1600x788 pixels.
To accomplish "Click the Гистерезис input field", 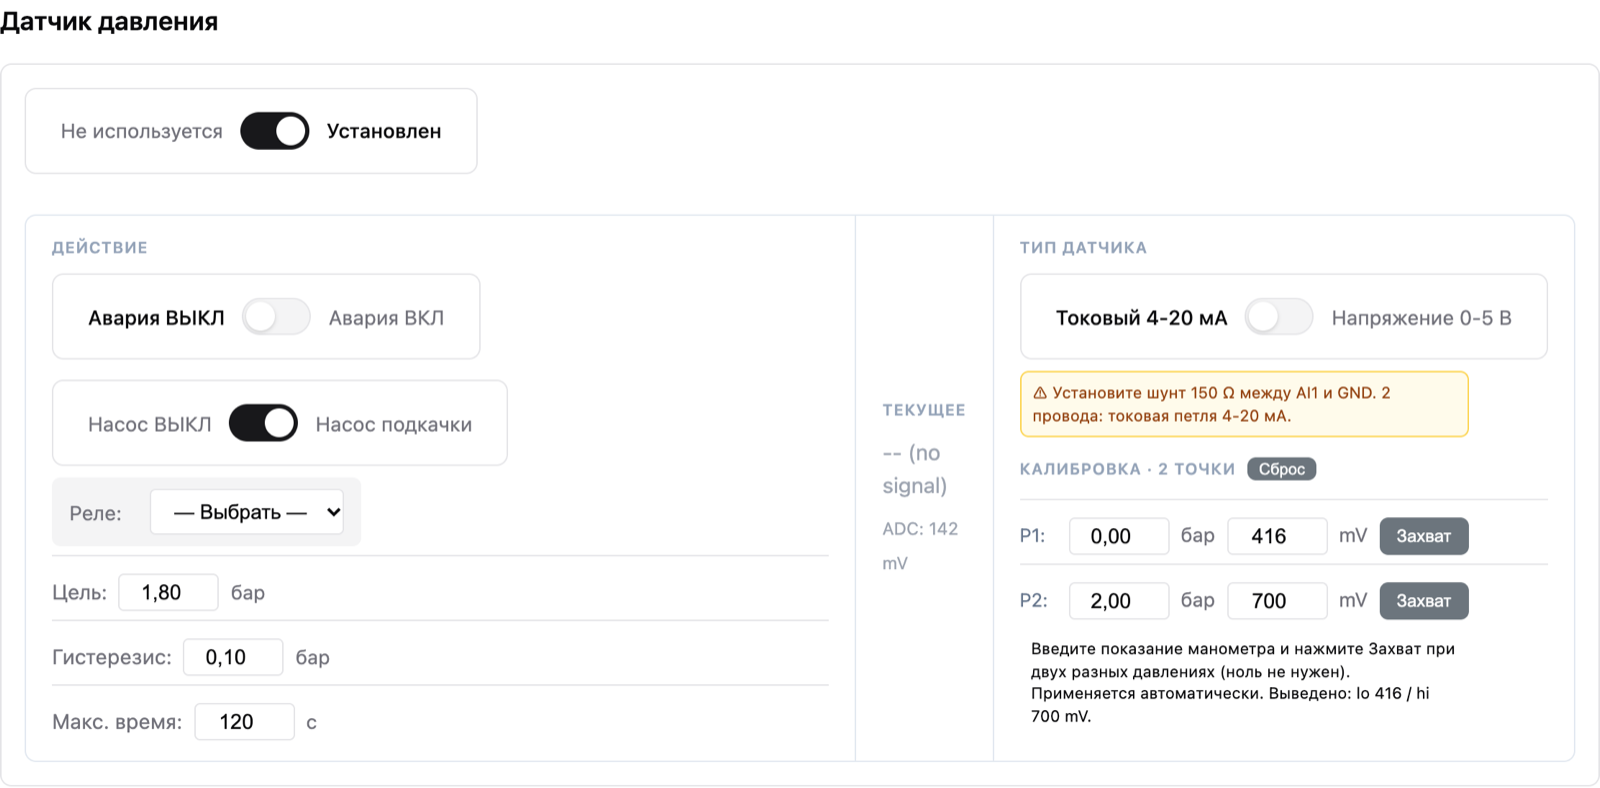I will tap(233, 657).
